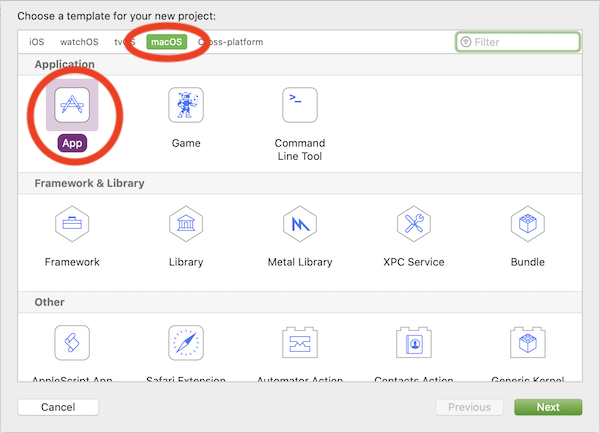Click the Metal Library label
The image size is (600, 433).
click(300, 262)
